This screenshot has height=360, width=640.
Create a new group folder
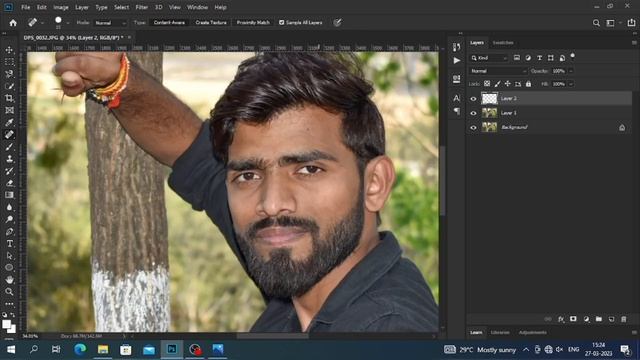click(x=599, y=319)
